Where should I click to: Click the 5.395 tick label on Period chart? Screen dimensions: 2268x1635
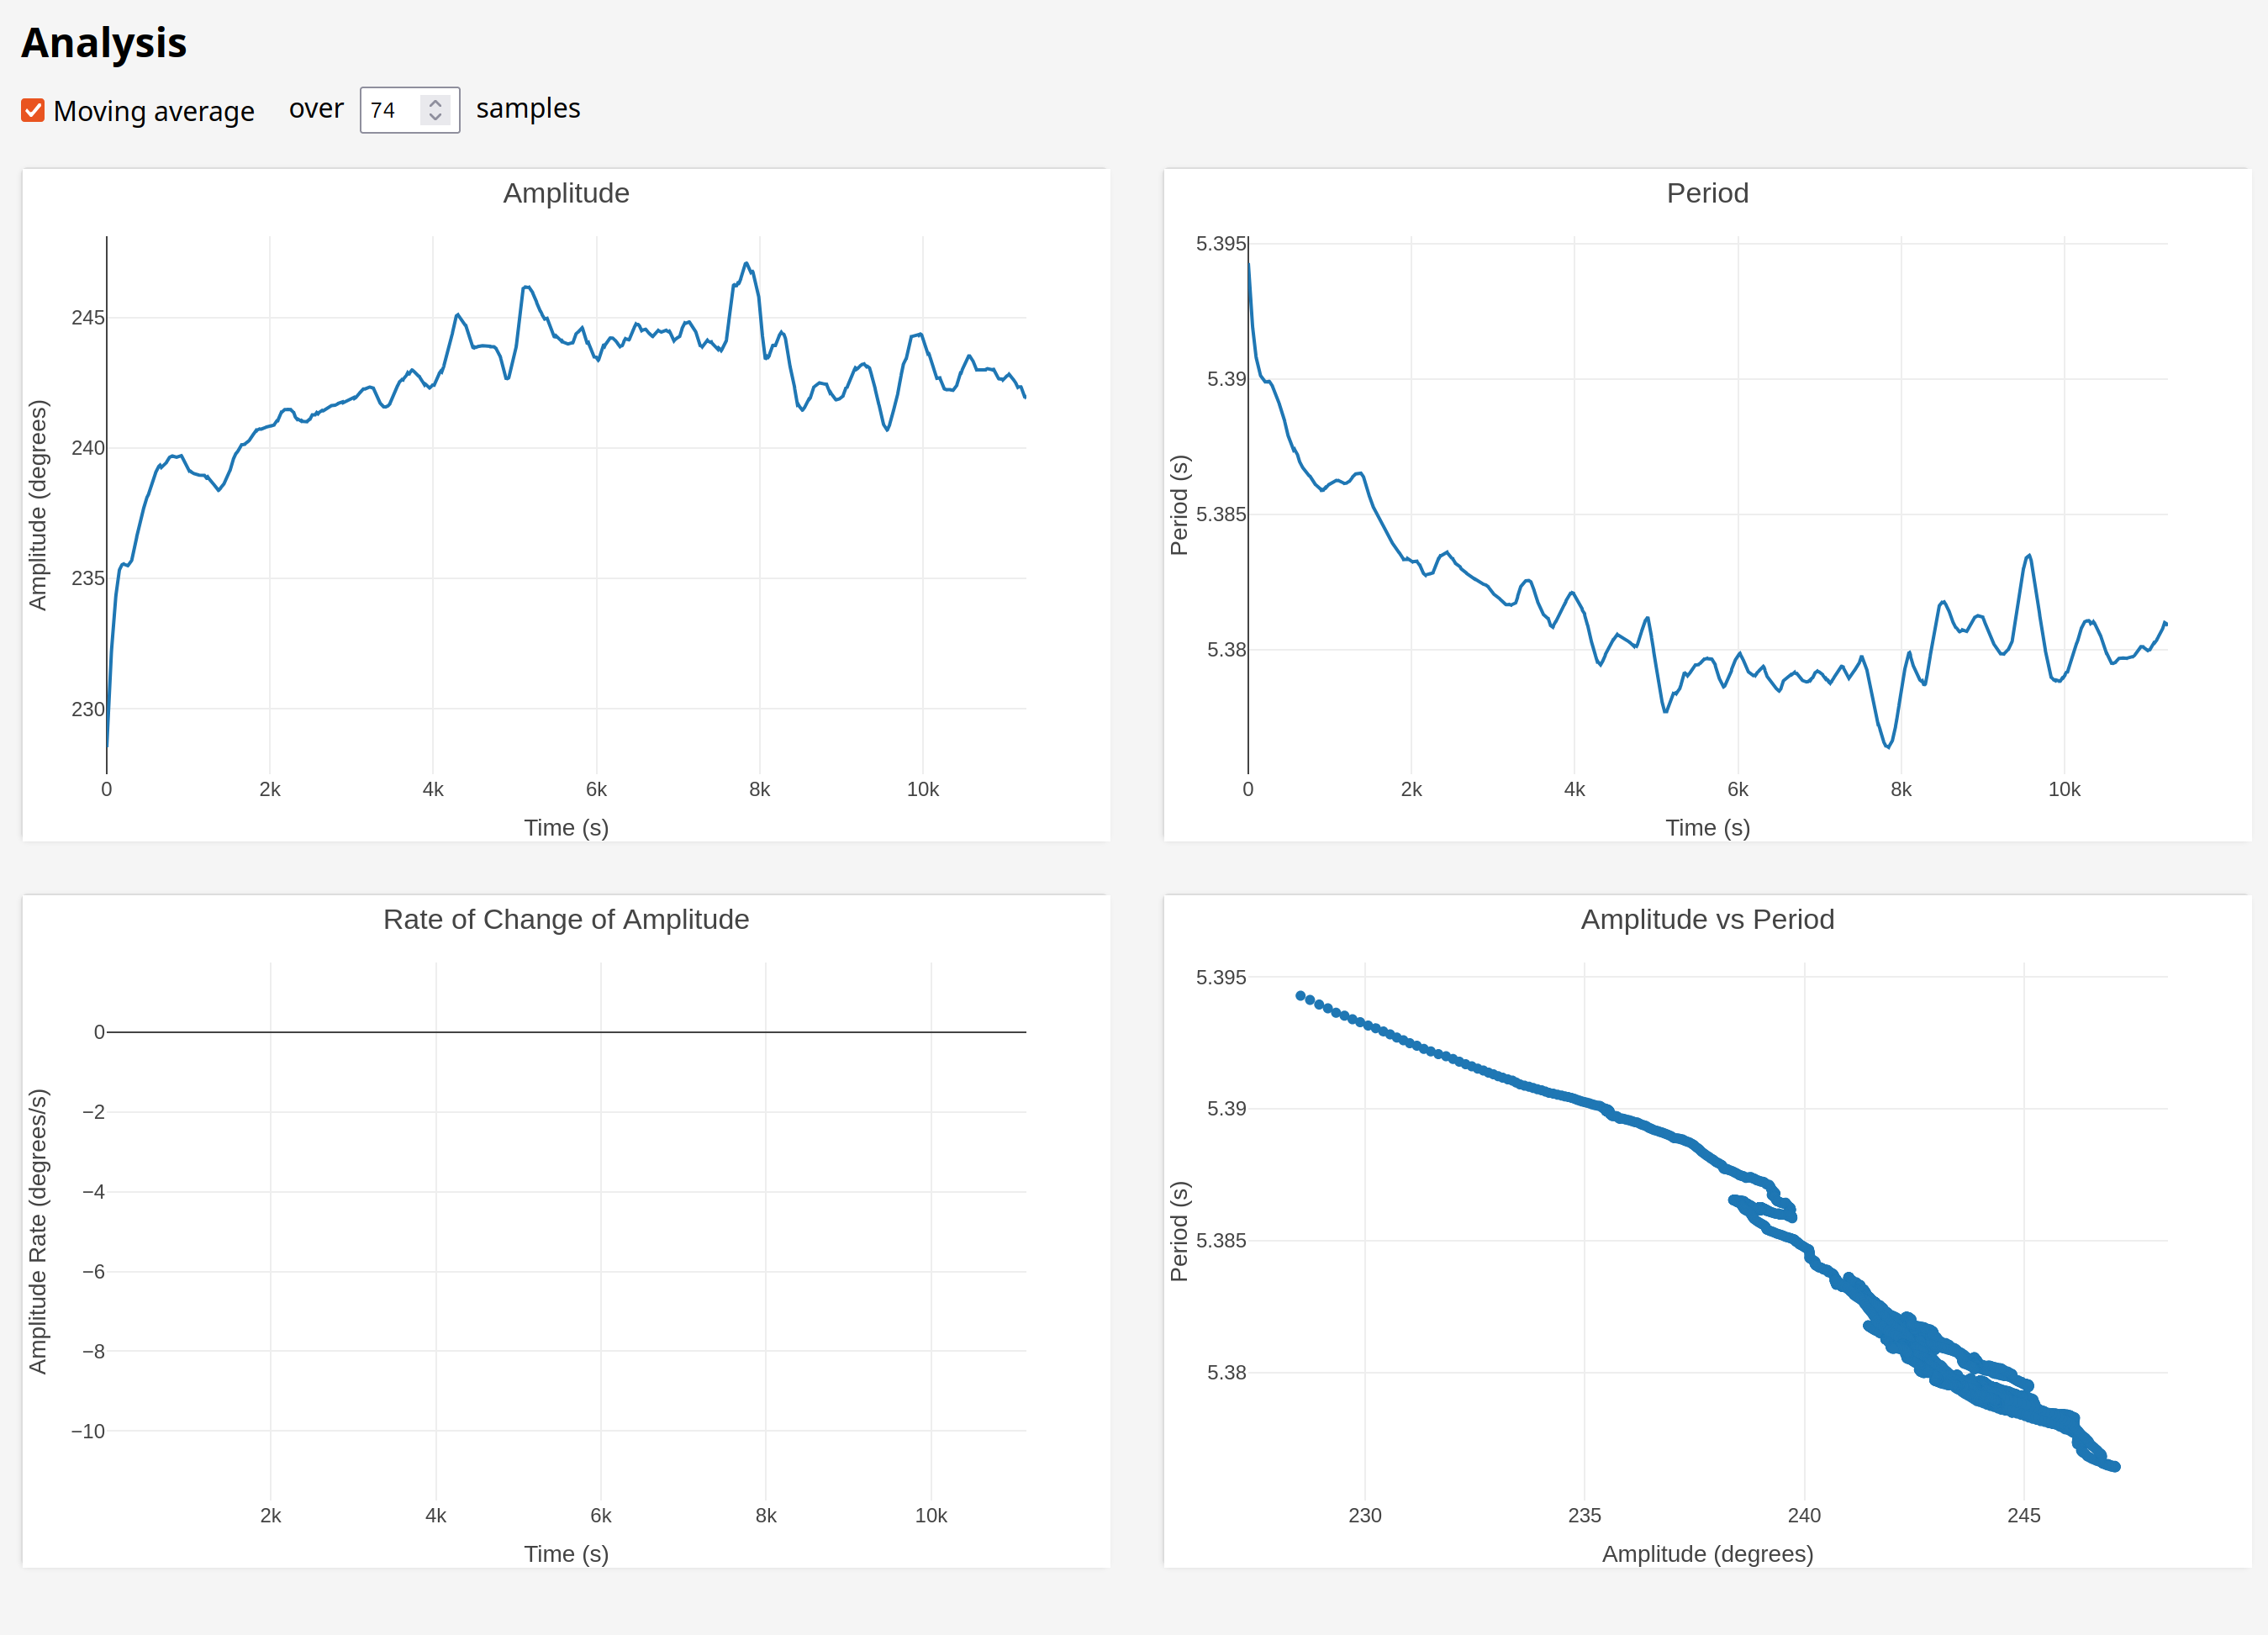[x=1220, y=244]
